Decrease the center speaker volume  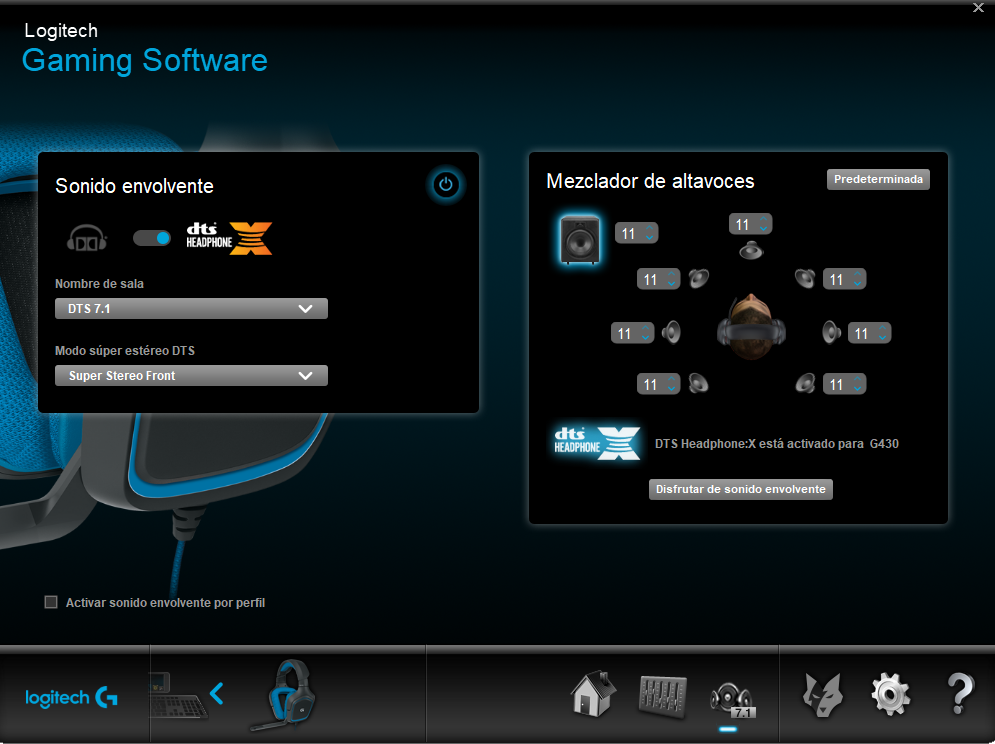(x=763, y=229)
